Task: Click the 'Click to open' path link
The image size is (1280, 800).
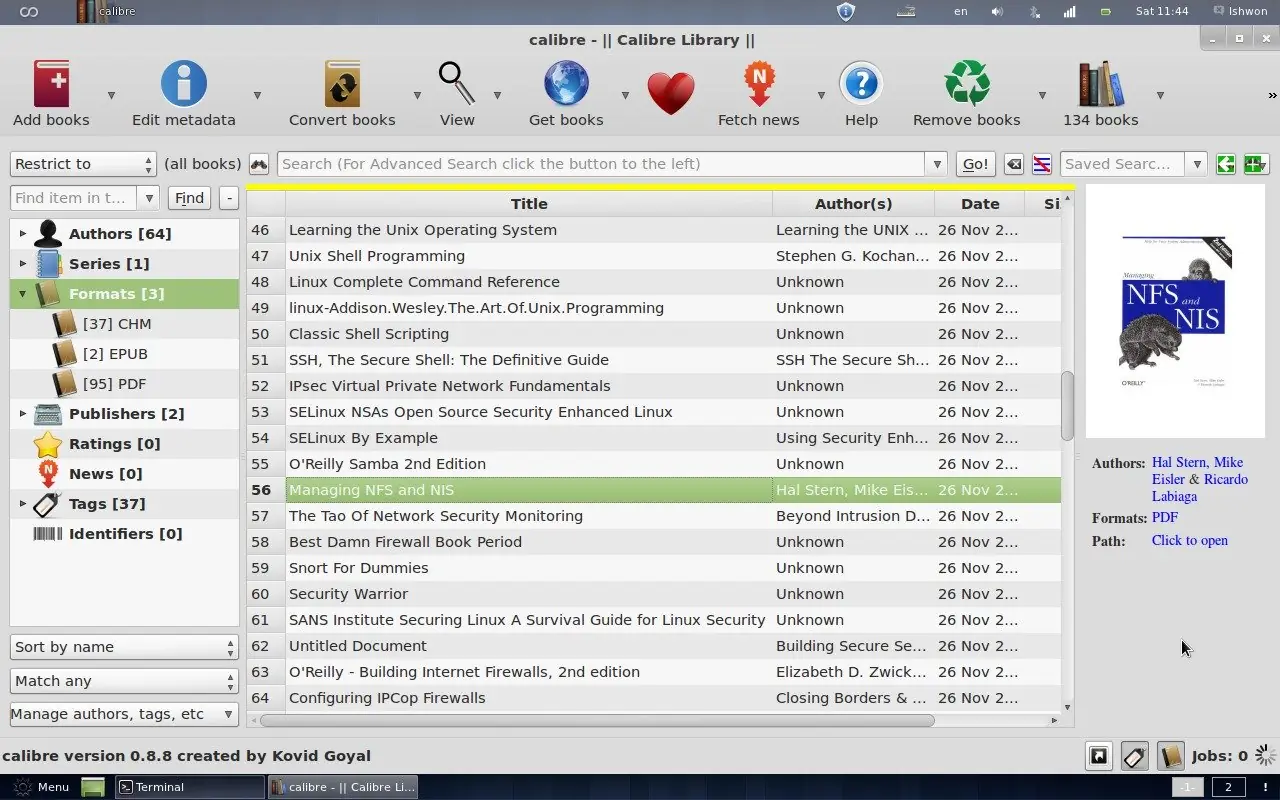Action: point(1190,540)
